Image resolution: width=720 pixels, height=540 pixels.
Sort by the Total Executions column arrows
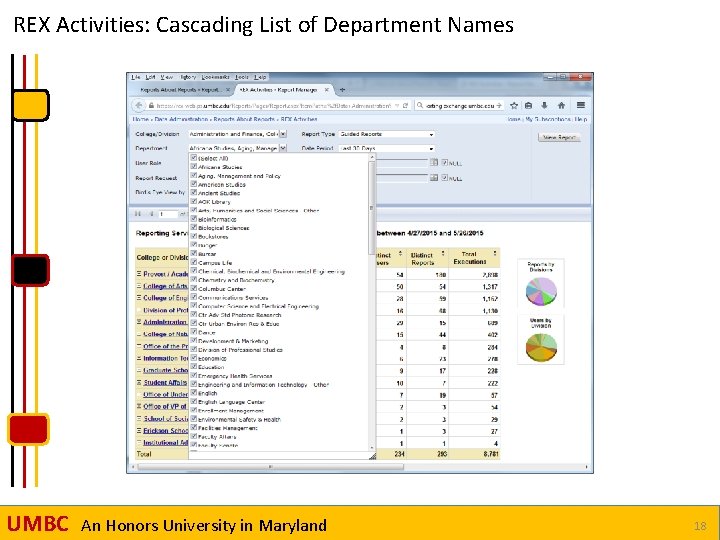click(x=495, y=253)
